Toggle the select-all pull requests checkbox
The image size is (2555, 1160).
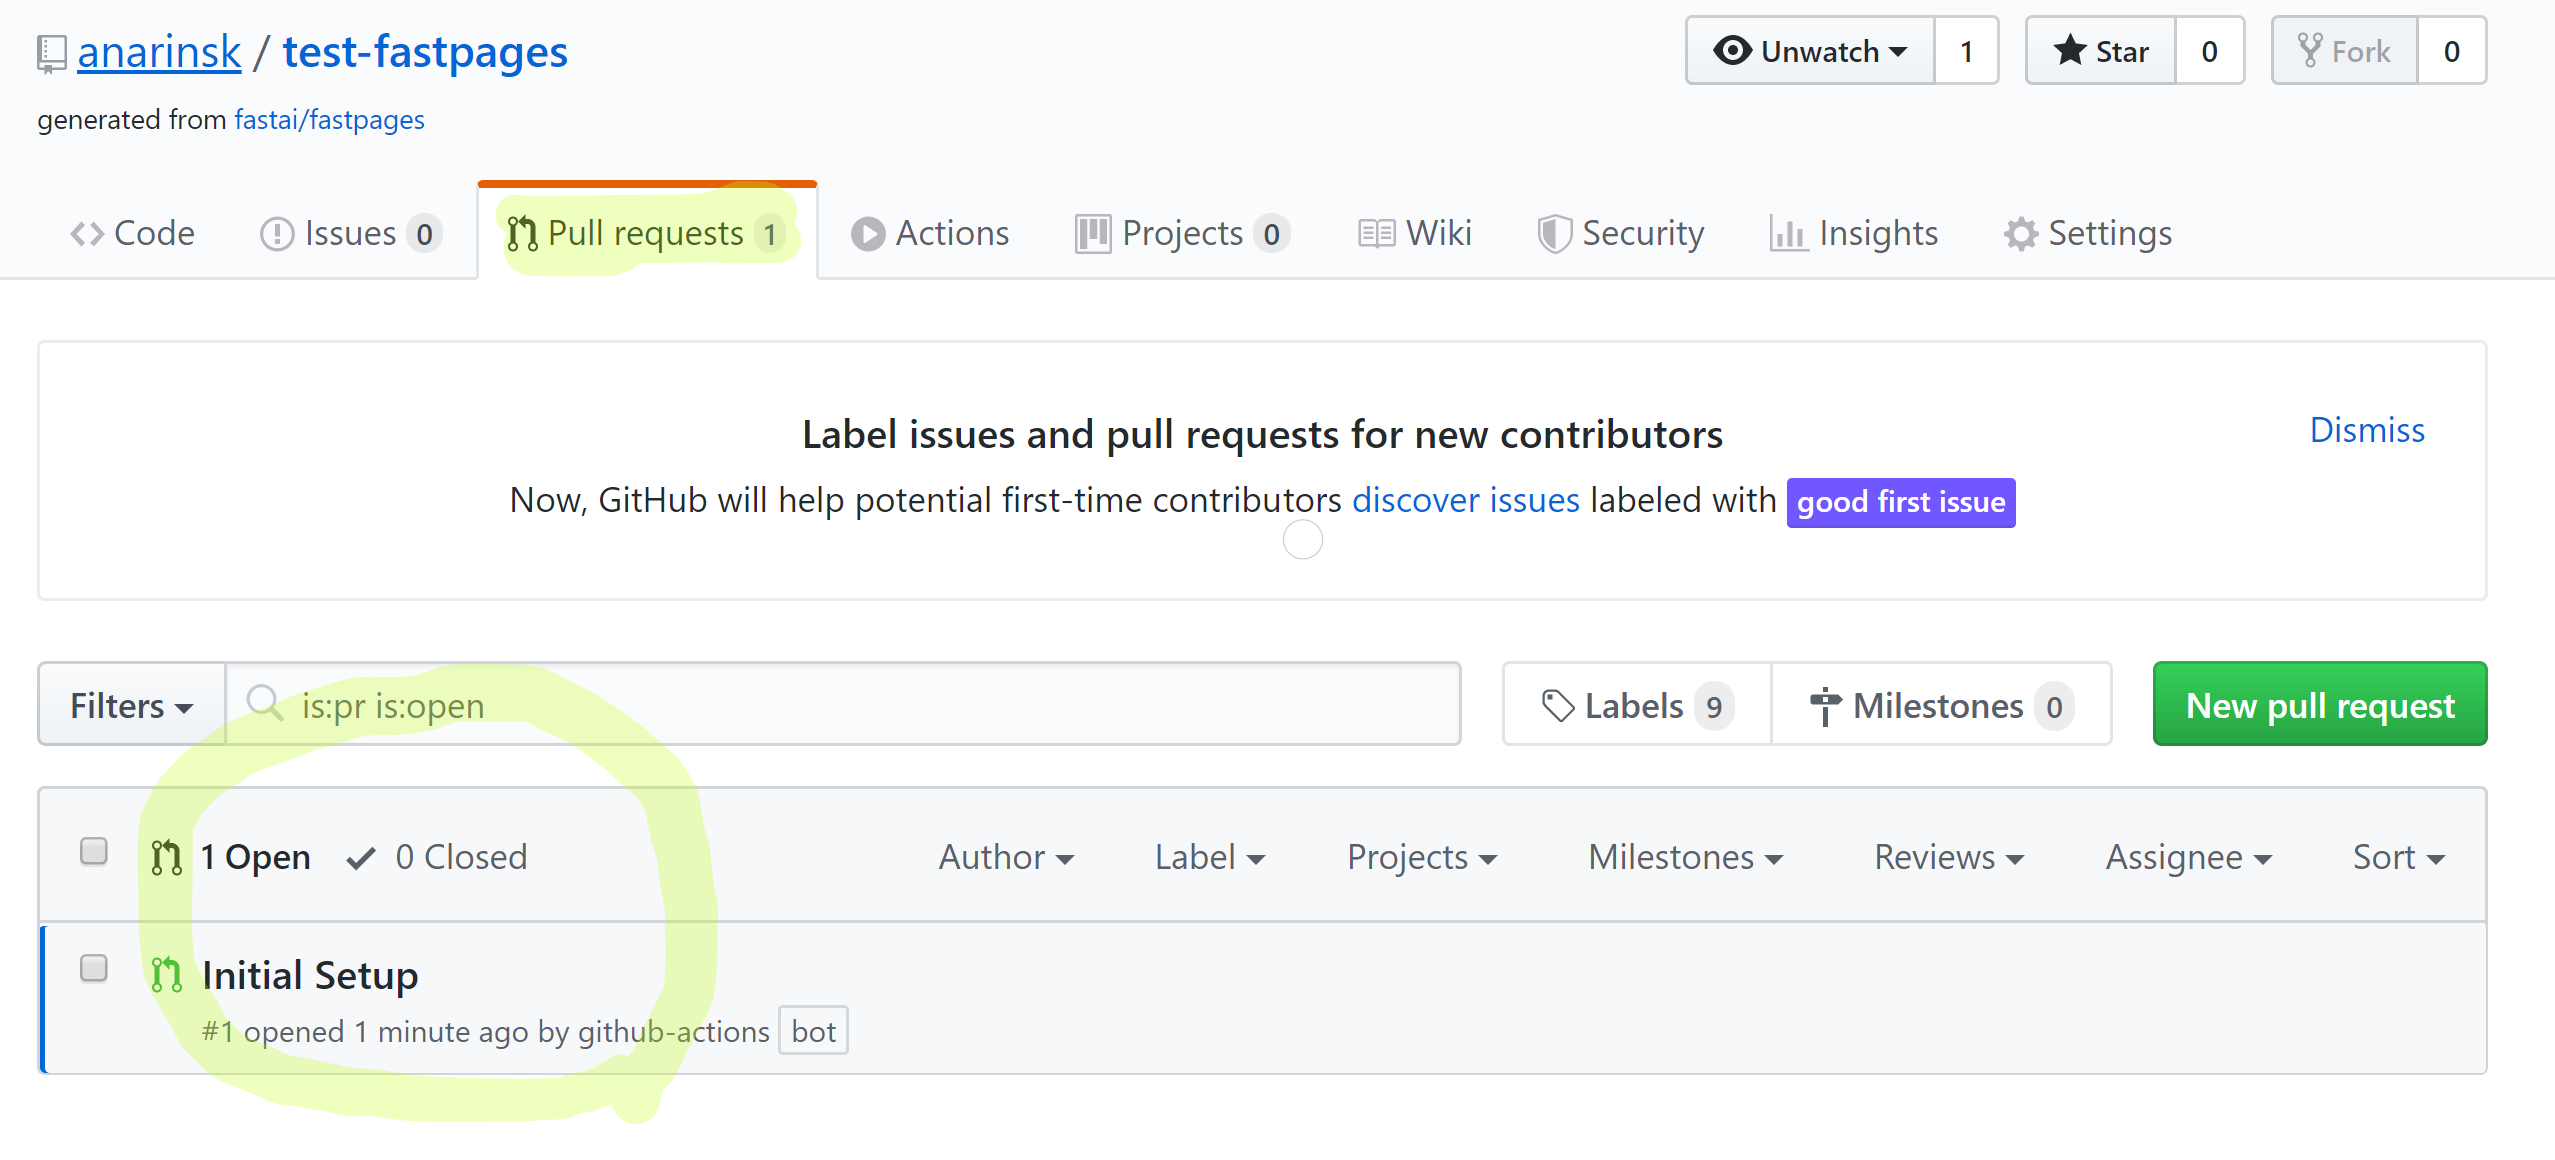coord(94,851)
